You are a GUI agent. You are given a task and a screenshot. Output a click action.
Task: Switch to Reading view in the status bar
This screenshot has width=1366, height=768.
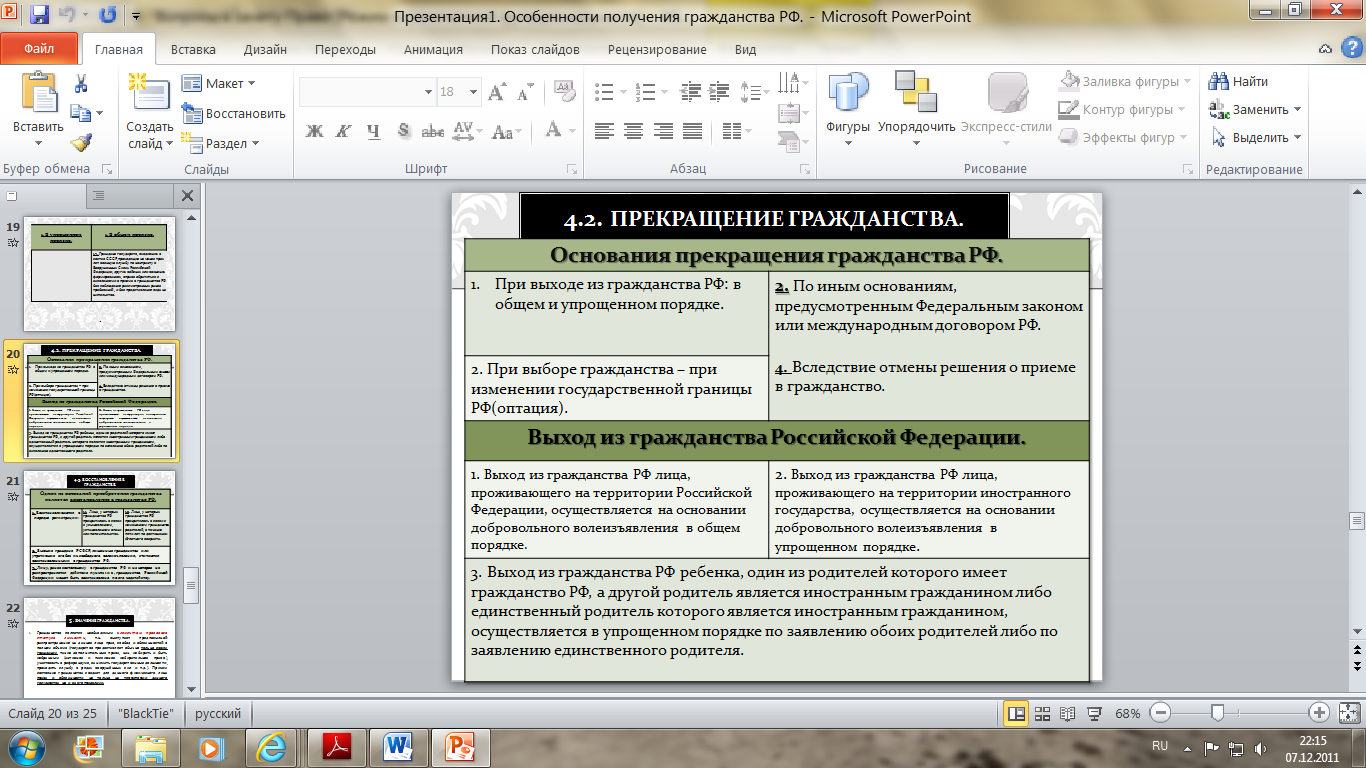pyautogui.click(x=1069, y=714)
